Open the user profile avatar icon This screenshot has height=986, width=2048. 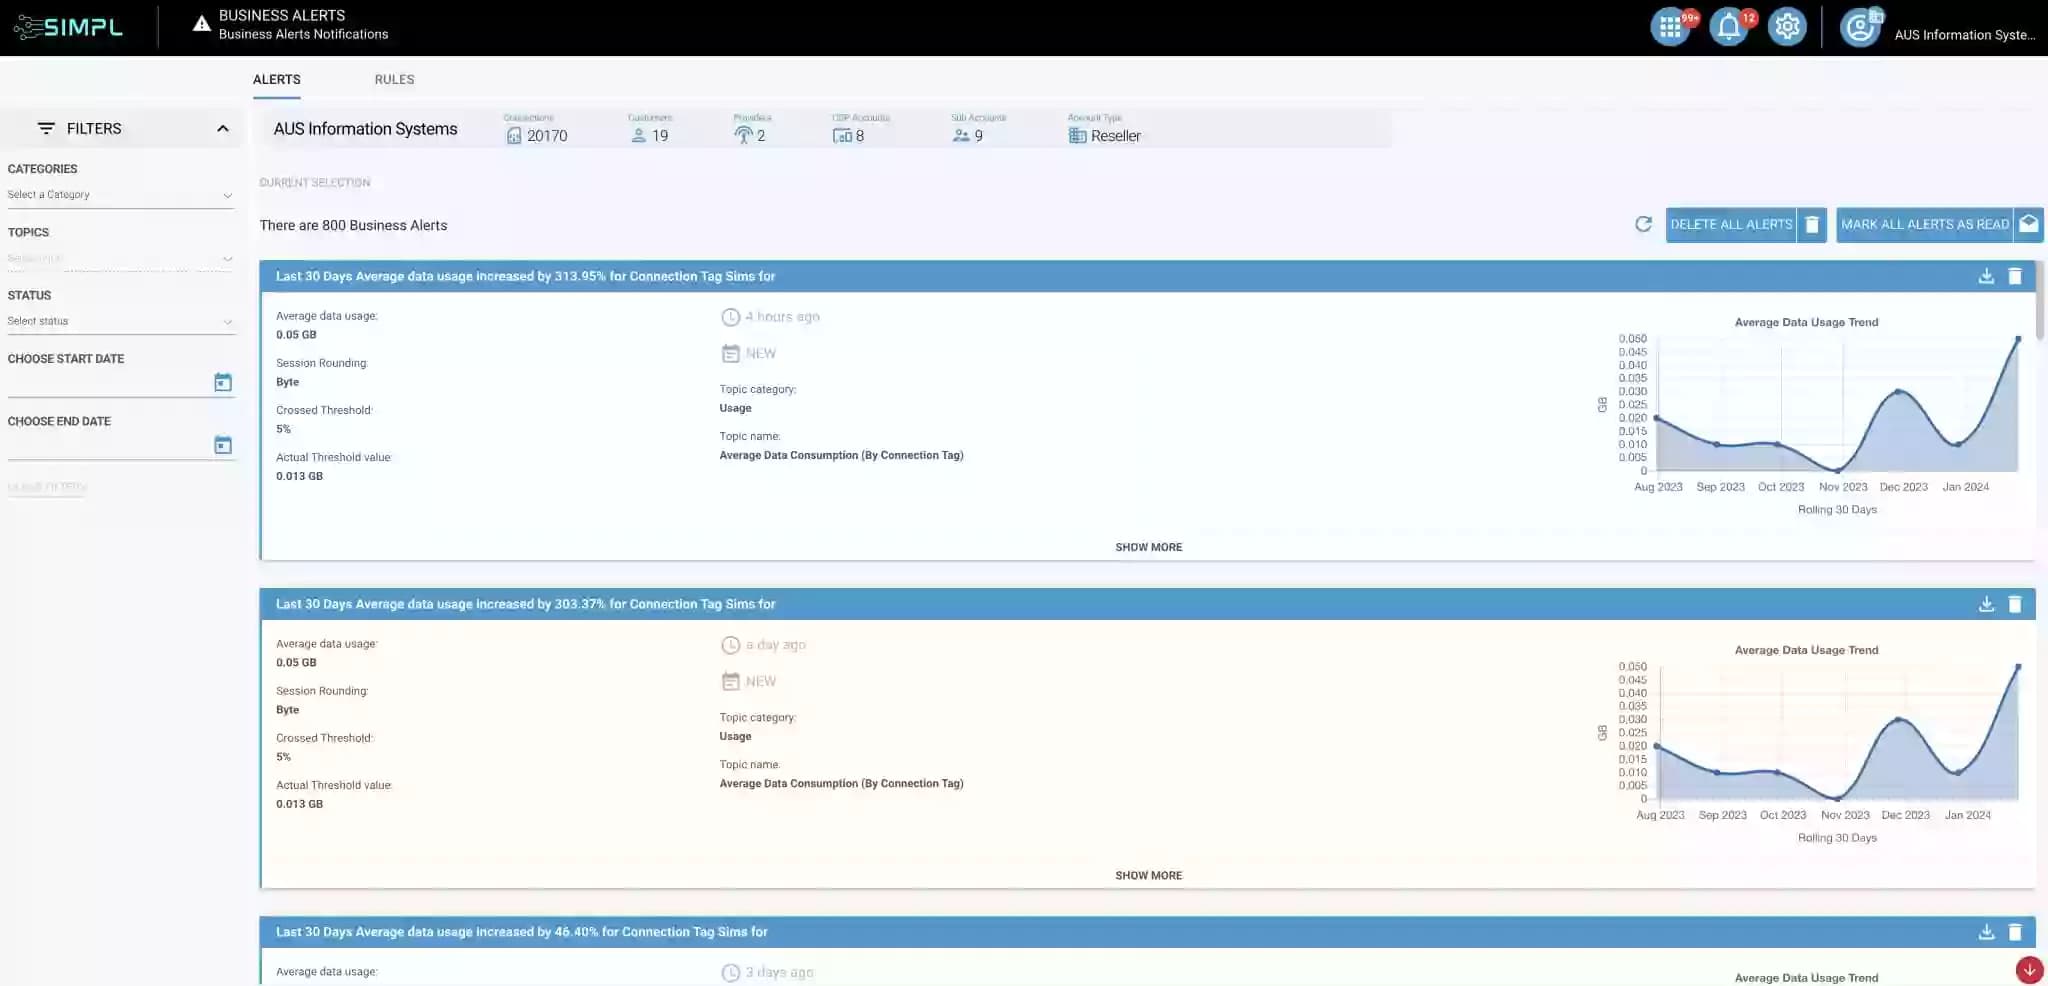click(1860, 27)
